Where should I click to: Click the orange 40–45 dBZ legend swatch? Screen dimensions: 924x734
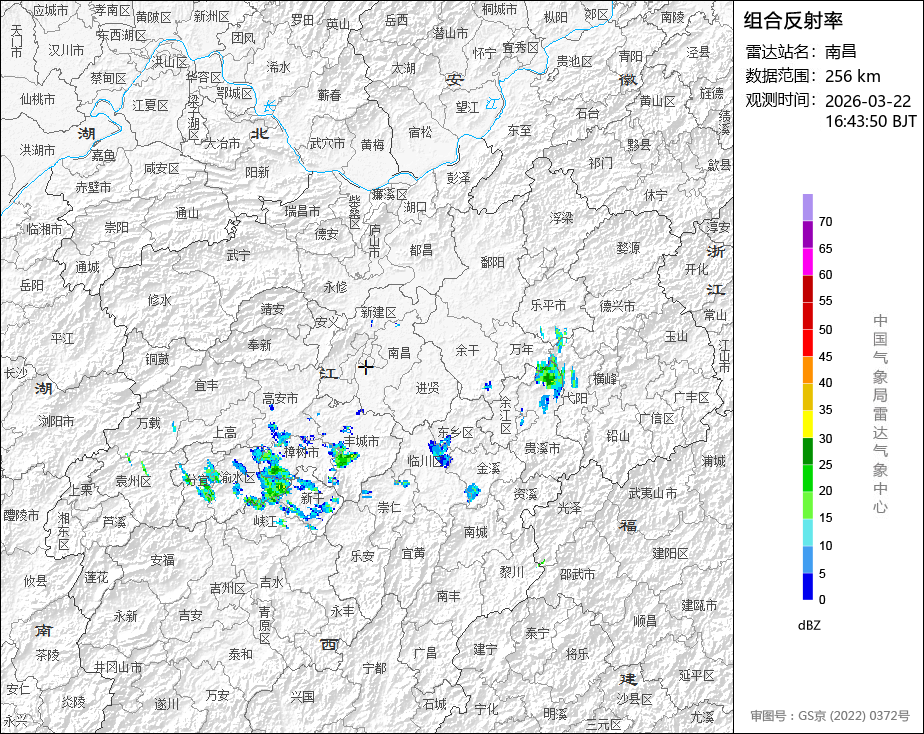807,370
